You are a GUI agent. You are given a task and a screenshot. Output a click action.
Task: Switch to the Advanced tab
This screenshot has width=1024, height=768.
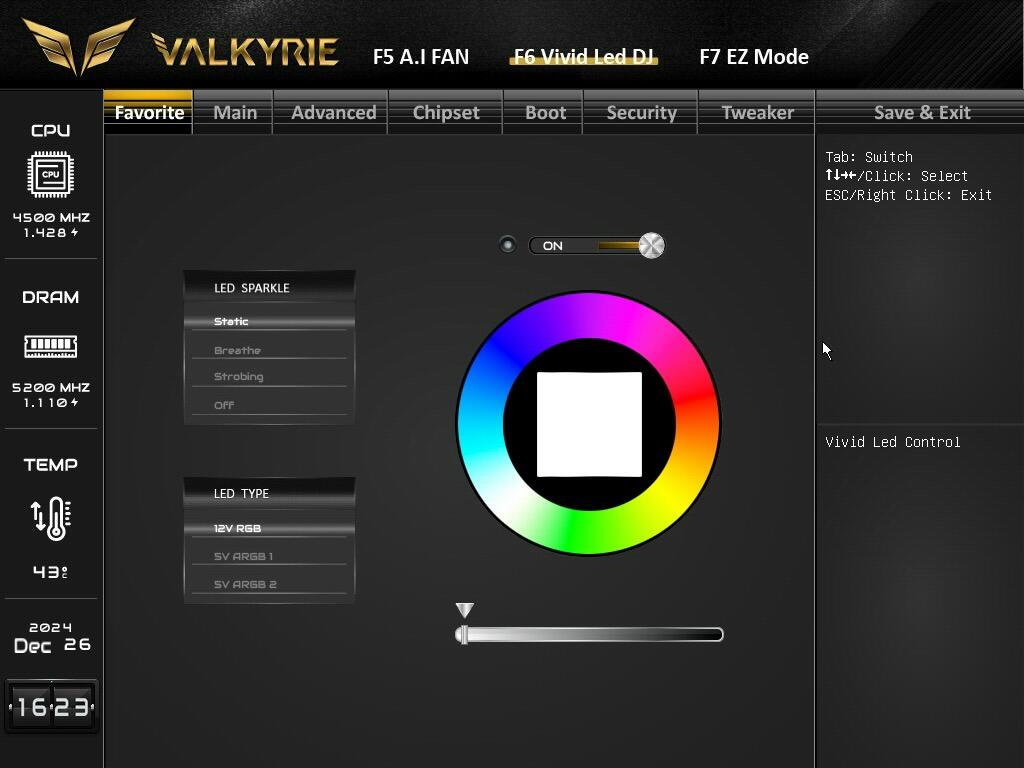click(x=333, y=112)
